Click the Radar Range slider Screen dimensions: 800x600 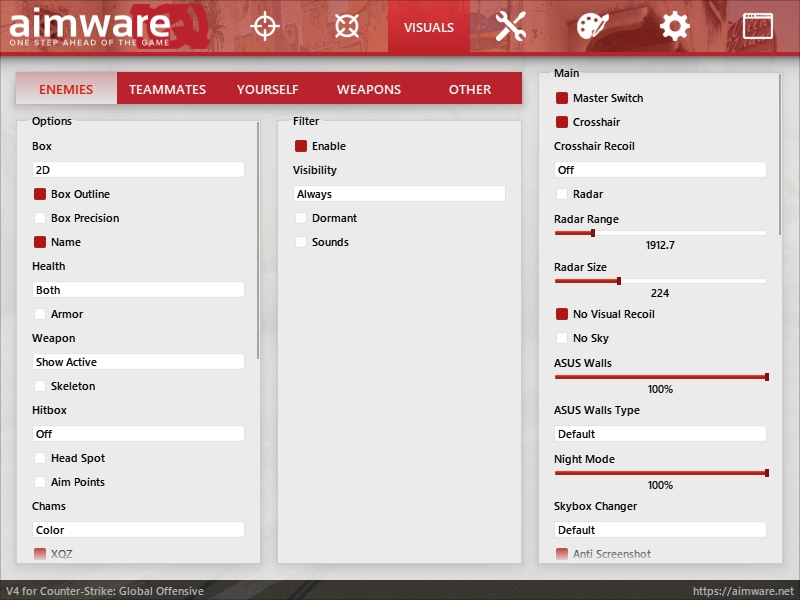(660, 233)
